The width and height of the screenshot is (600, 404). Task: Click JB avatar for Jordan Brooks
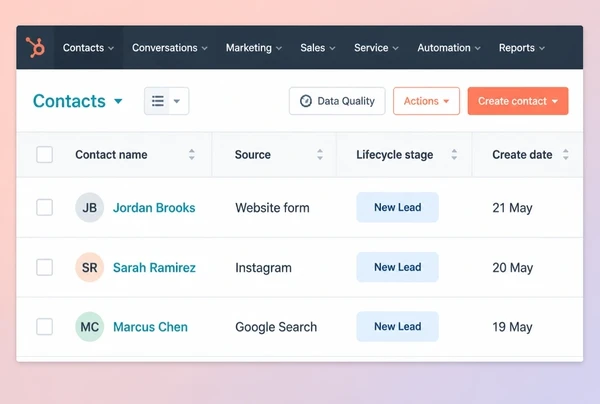90,207
